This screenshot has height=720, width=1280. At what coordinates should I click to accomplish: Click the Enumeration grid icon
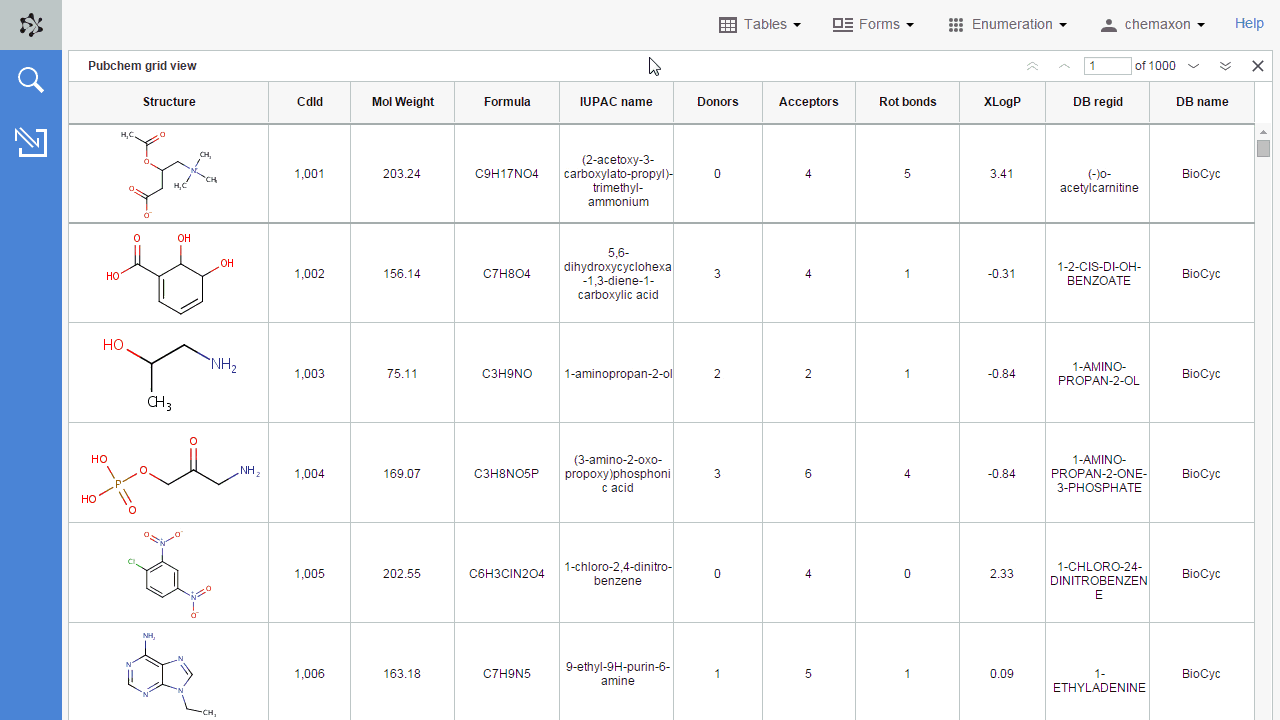[955, 25]
